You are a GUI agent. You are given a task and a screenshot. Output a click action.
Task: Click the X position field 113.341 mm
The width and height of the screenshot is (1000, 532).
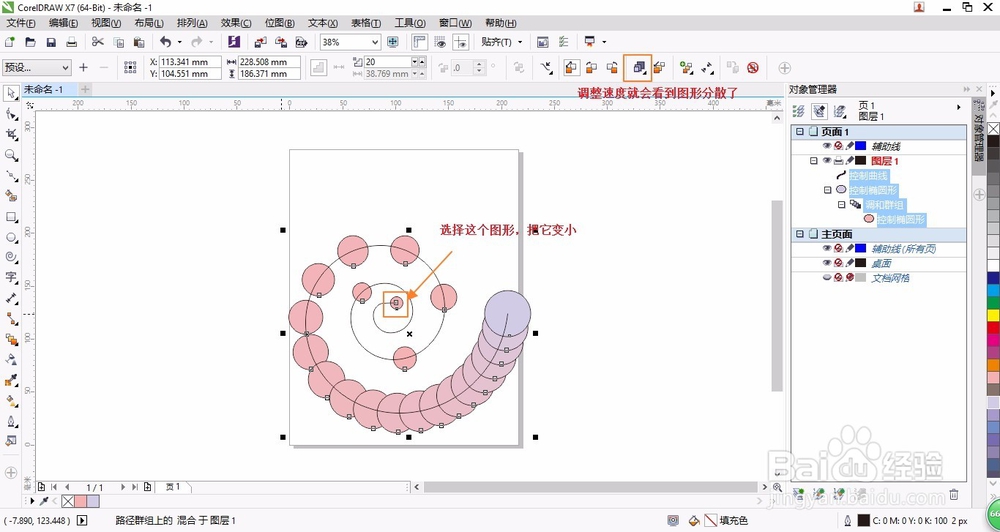190,62
